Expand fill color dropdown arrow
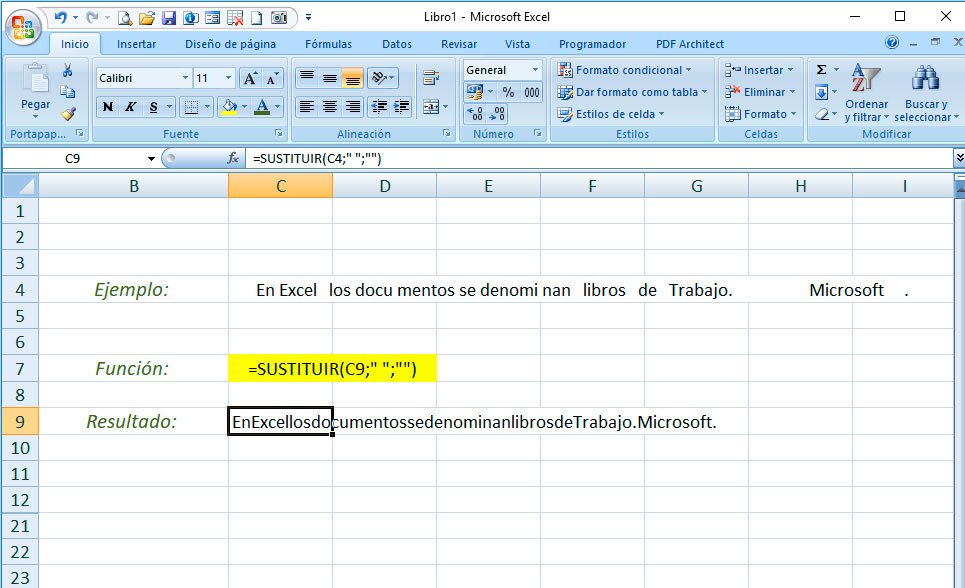This screenshot has height=588, width=965. (x=244, y=107)
